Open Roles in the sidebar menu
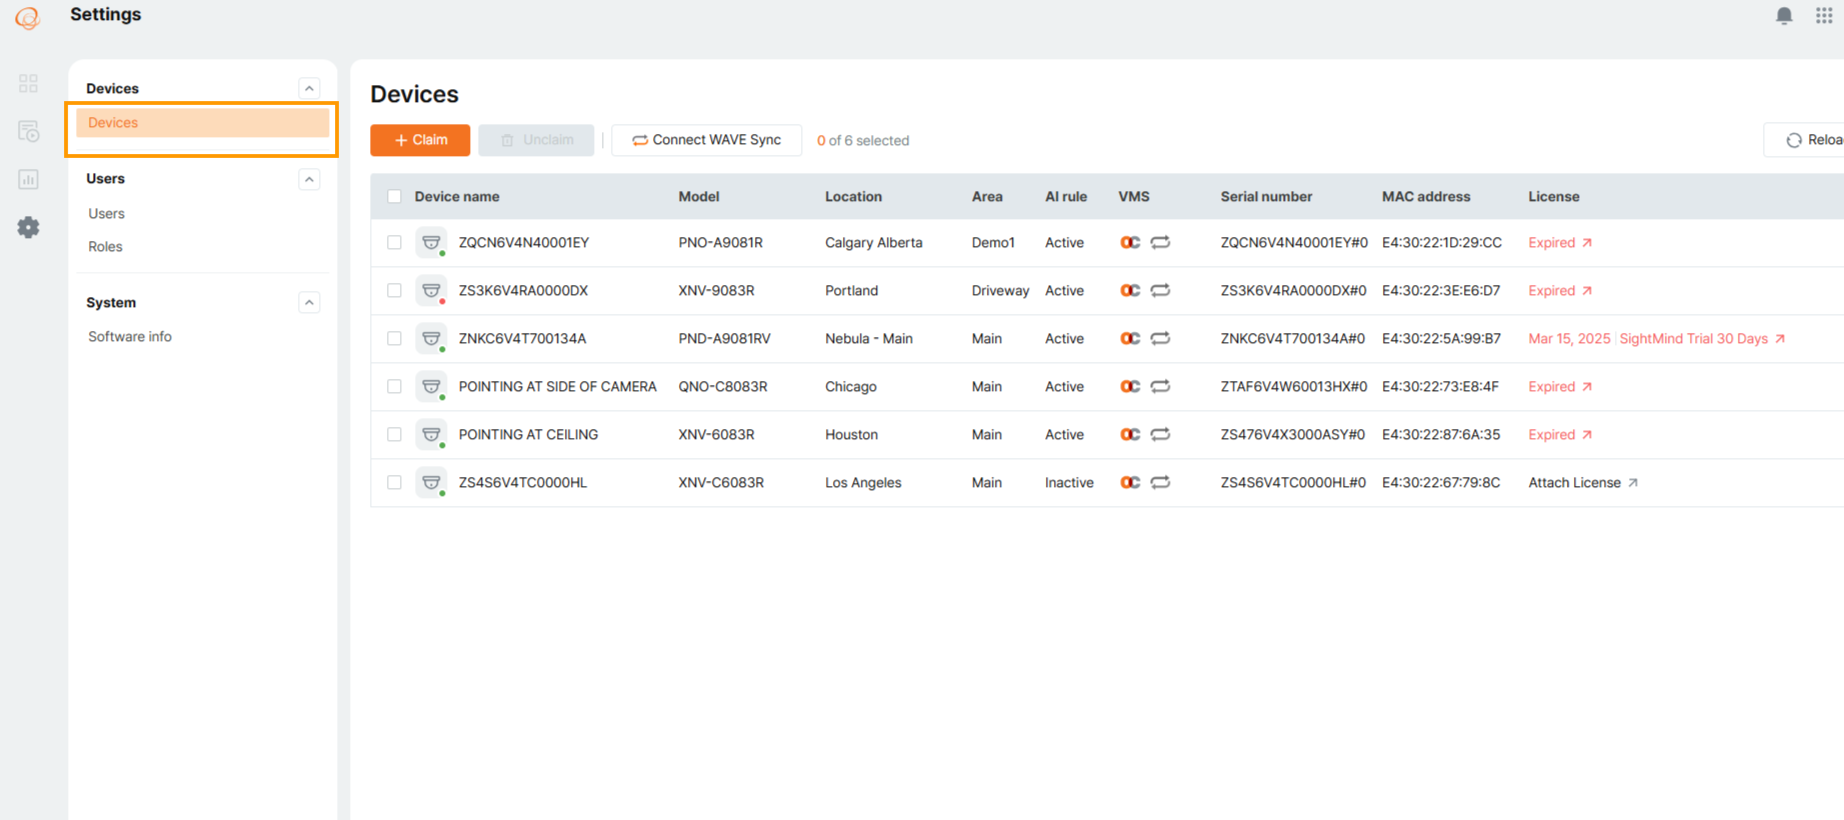The image size is (1844, 820). 105,246
